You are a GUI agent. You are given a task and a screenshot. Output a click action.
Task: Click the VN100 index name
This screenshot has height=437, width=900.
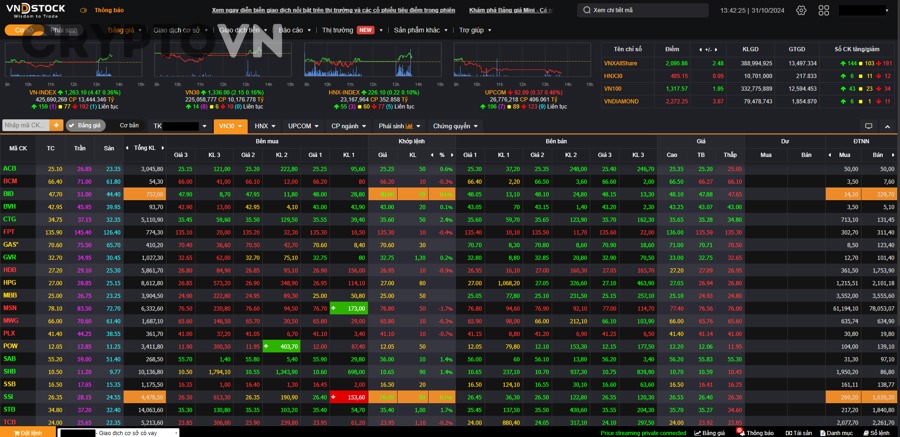point(612,88)
